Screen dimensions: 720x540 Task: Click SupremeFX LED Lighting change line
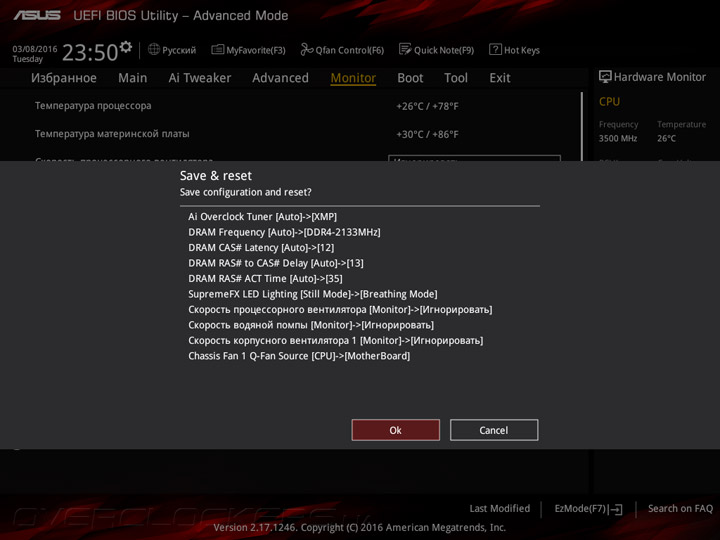coord(313,294)
